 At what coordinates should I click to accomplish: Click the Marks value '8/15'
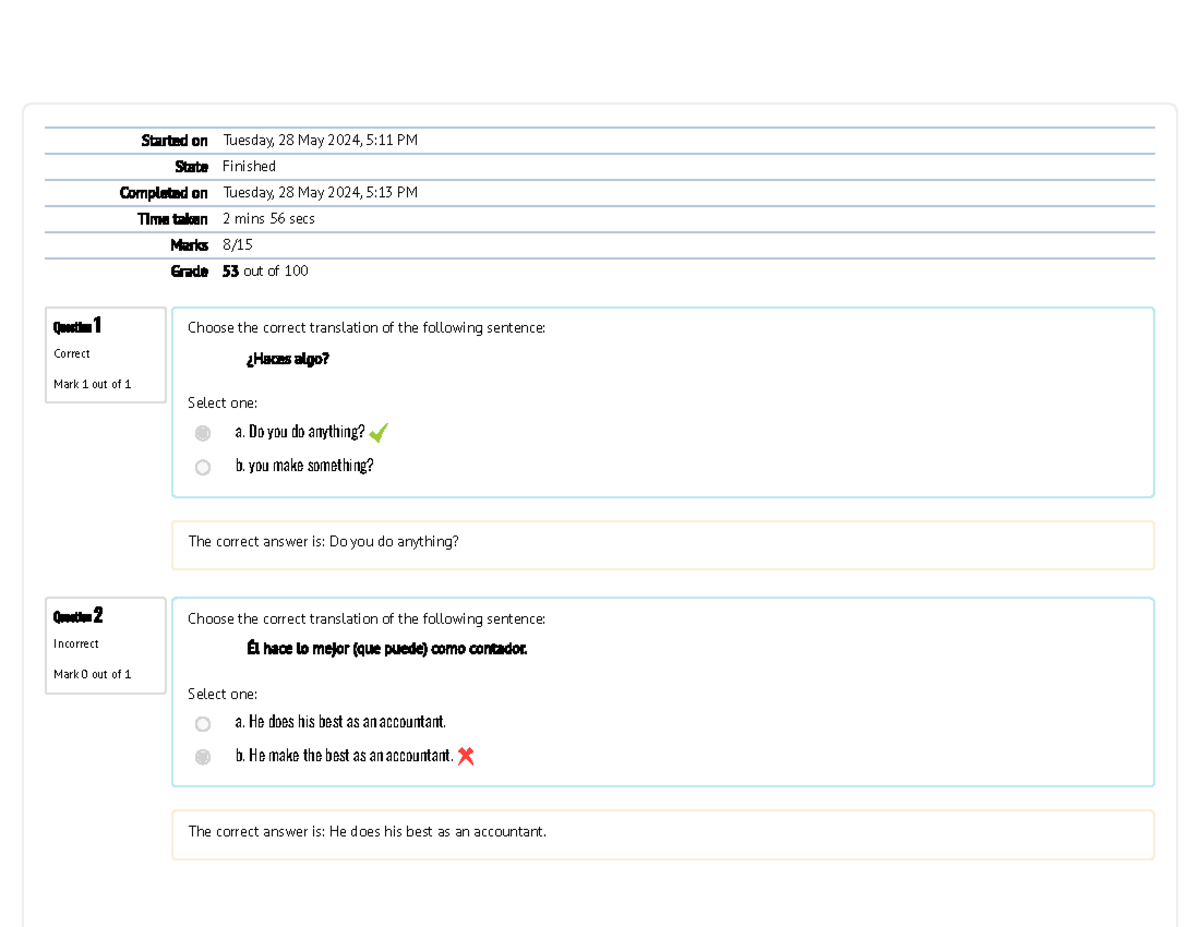tap(238, 245)
